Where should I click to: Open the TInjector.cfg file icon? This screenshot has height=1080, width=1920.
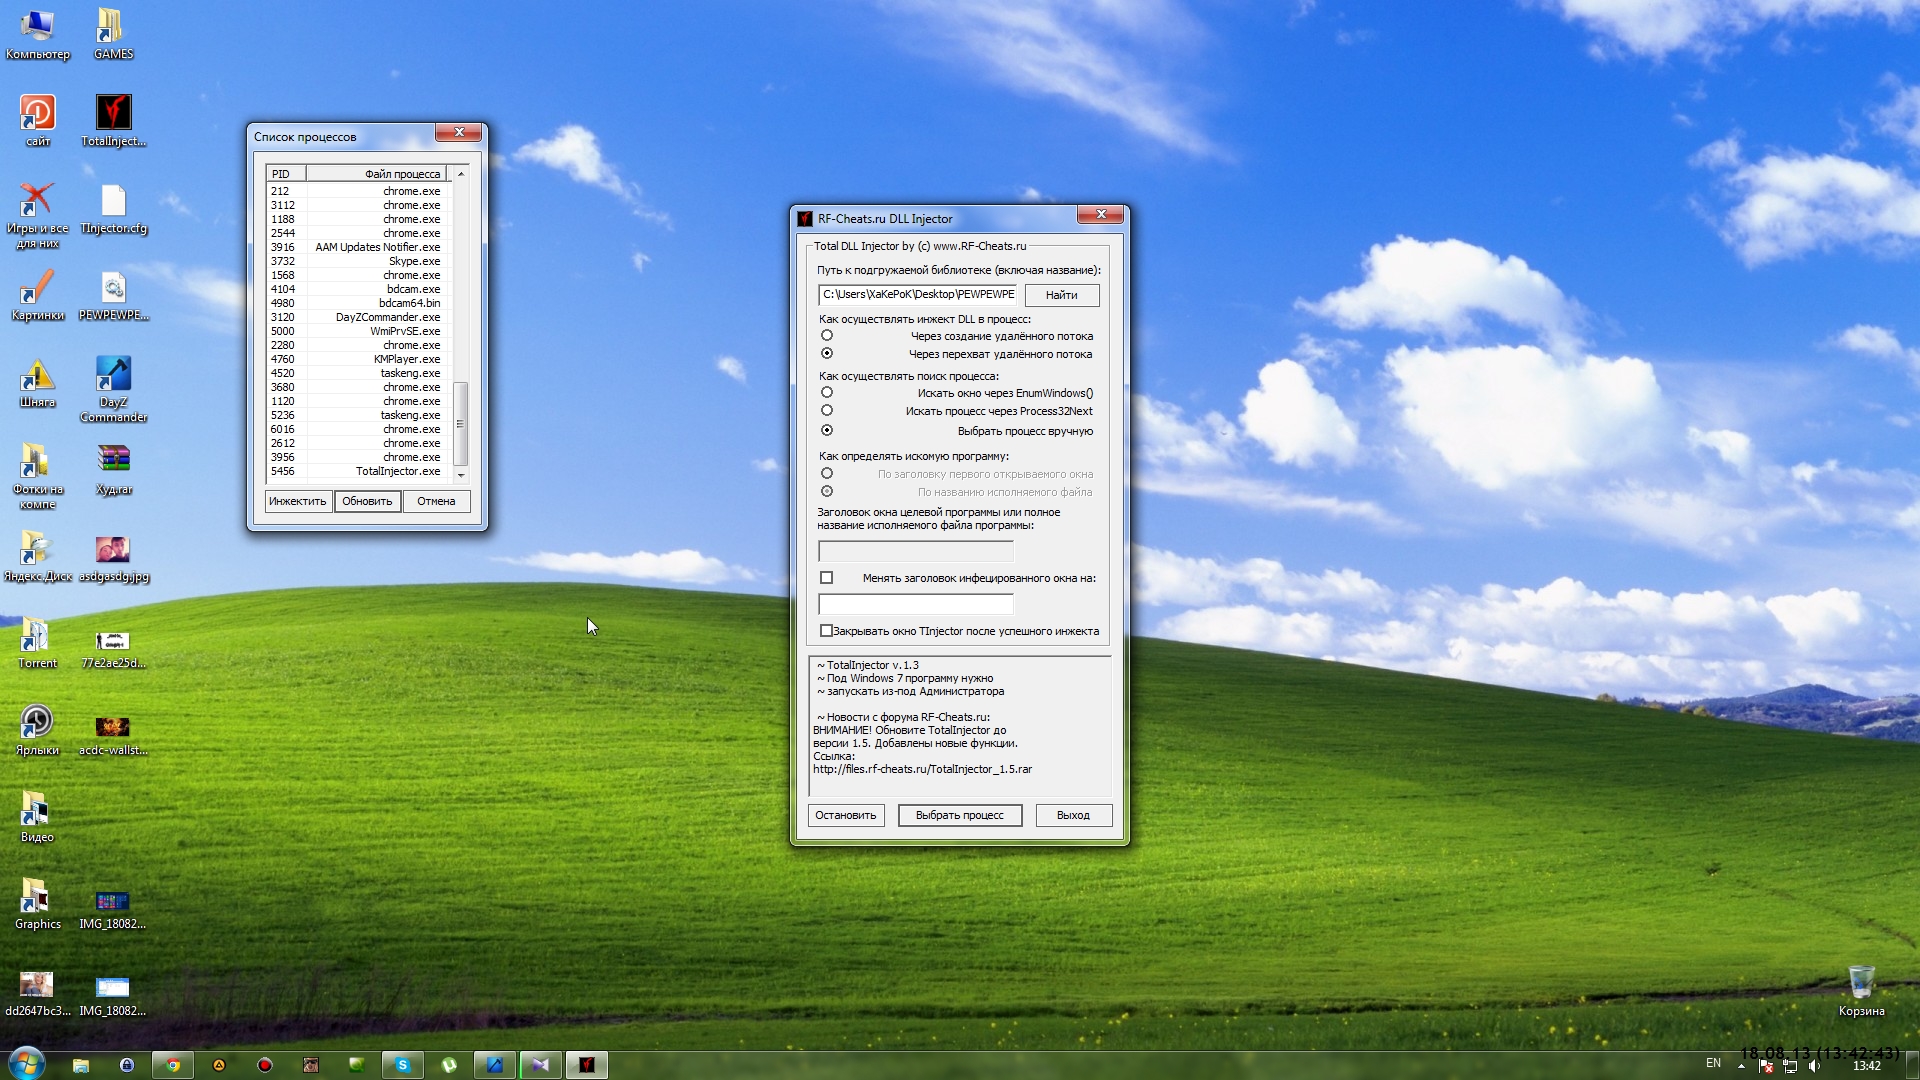[113, 208]
